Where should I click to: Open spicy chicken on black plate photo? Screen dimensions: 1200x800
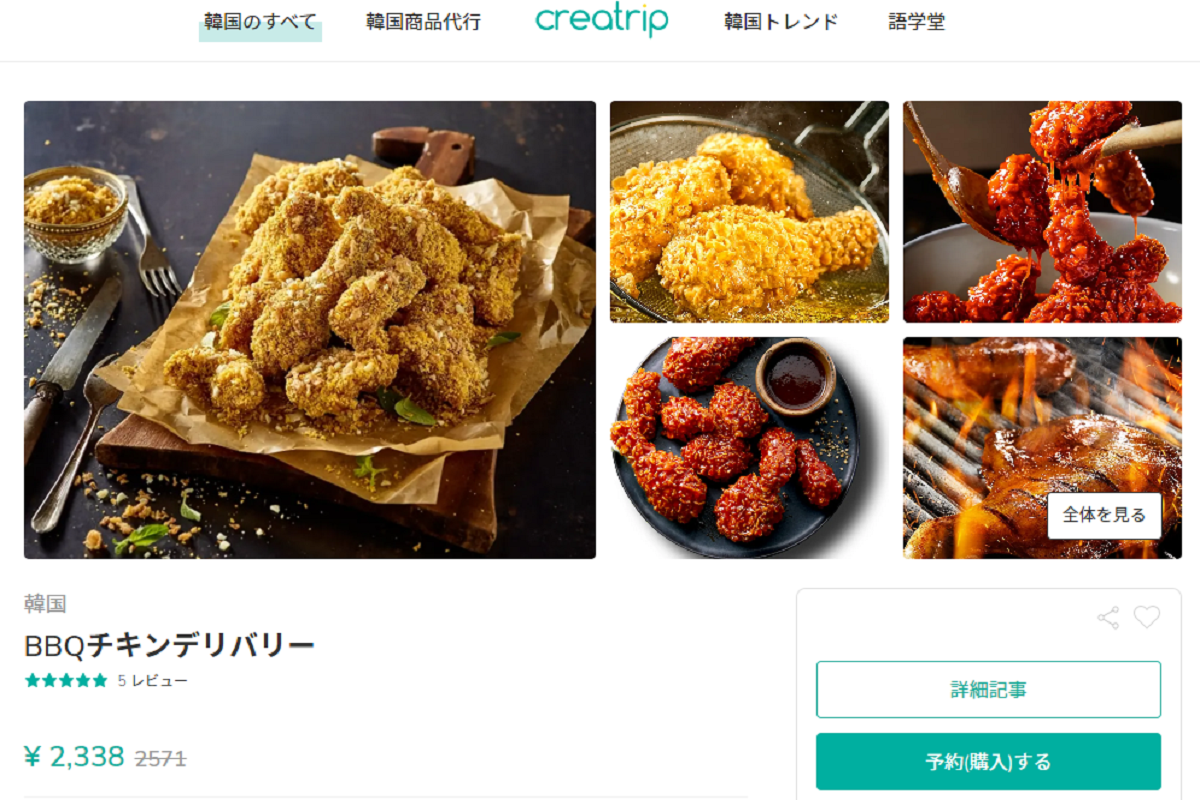click(749, 448)
